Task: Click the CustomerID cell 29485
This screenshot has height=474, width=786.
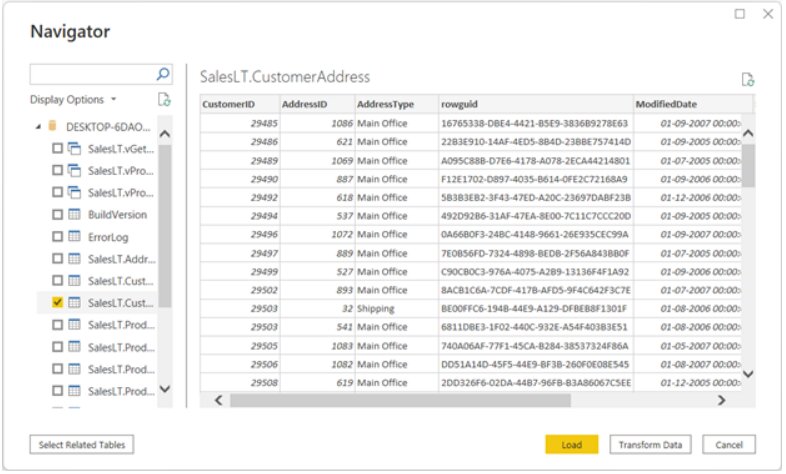Action: (x=240, y=123)
